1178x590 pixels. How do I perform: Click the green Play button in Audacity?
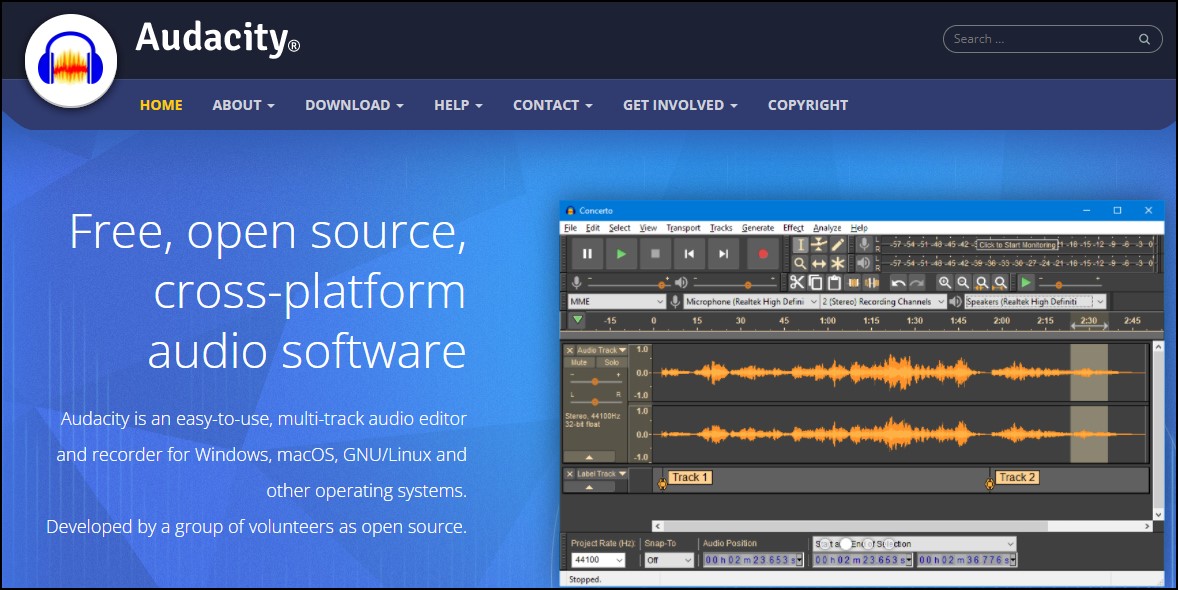point(621,254)
